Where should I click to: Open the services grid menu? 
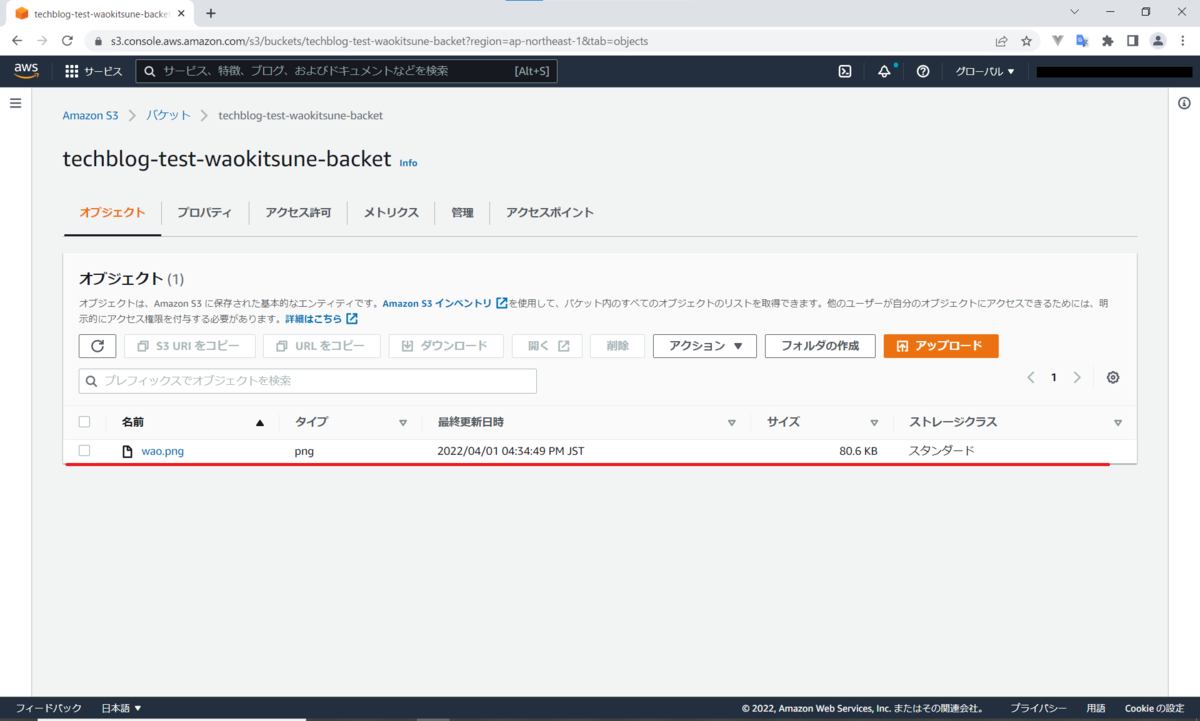94,71
